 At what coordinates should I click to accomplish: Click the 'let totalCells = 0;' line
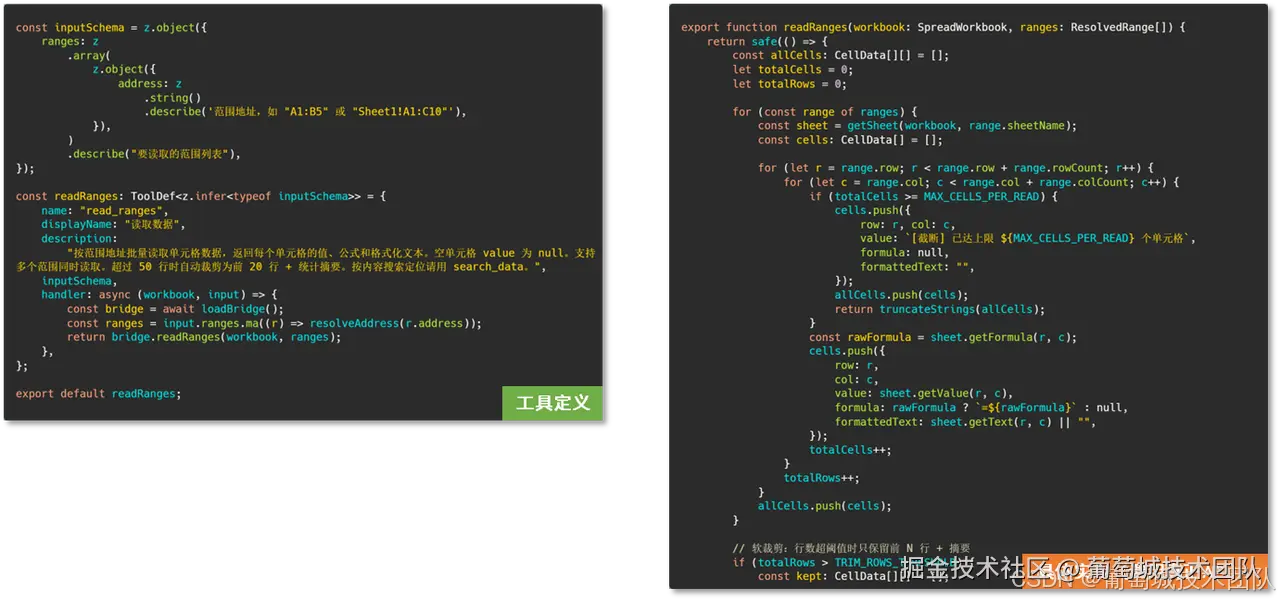pos(793,69)
